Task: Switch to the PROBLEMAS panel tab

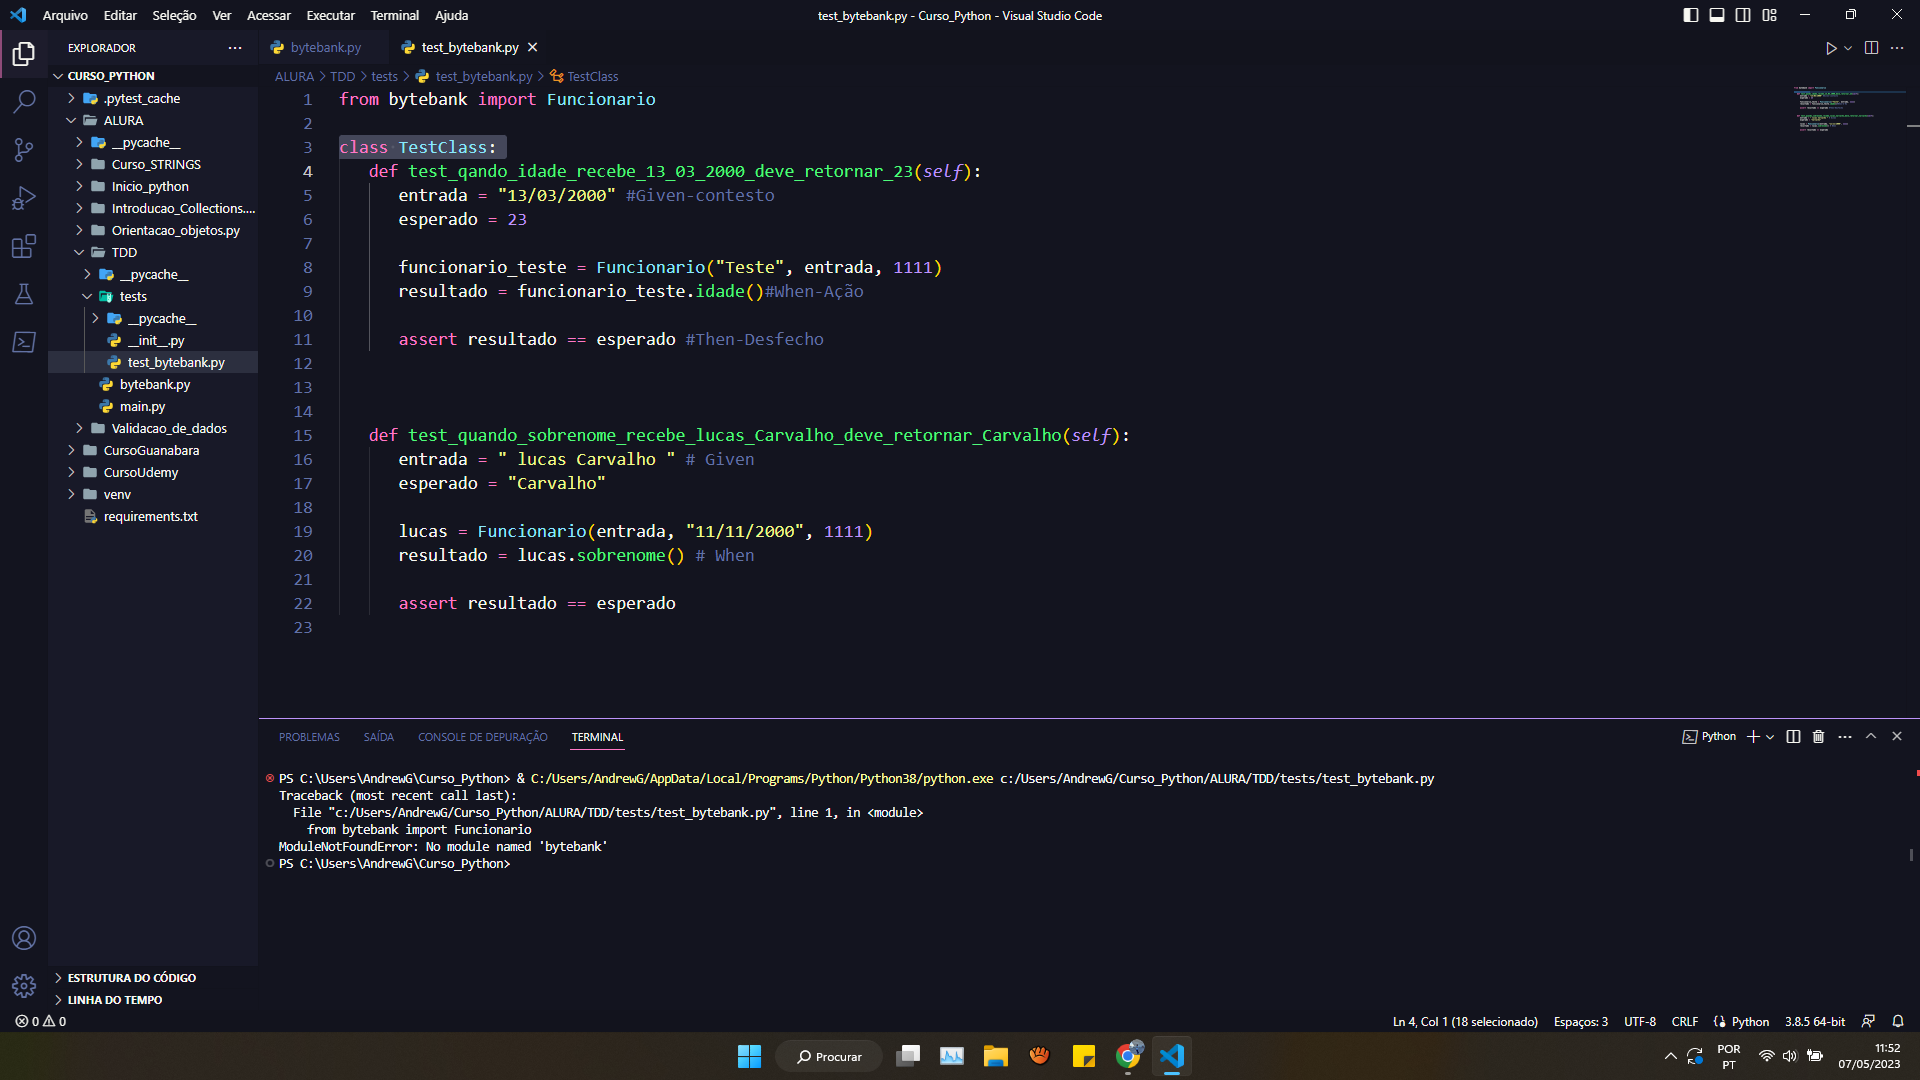Action: 309,737
